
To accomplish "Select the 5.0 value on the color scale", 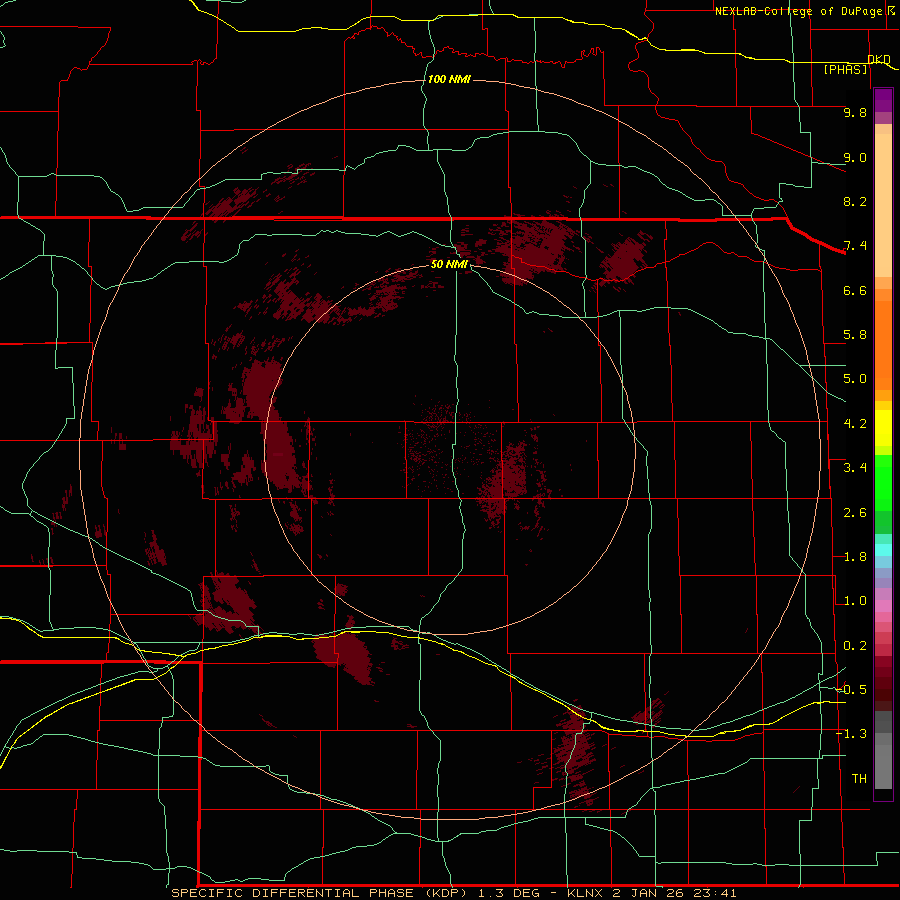I will click(x=855, y=379).
